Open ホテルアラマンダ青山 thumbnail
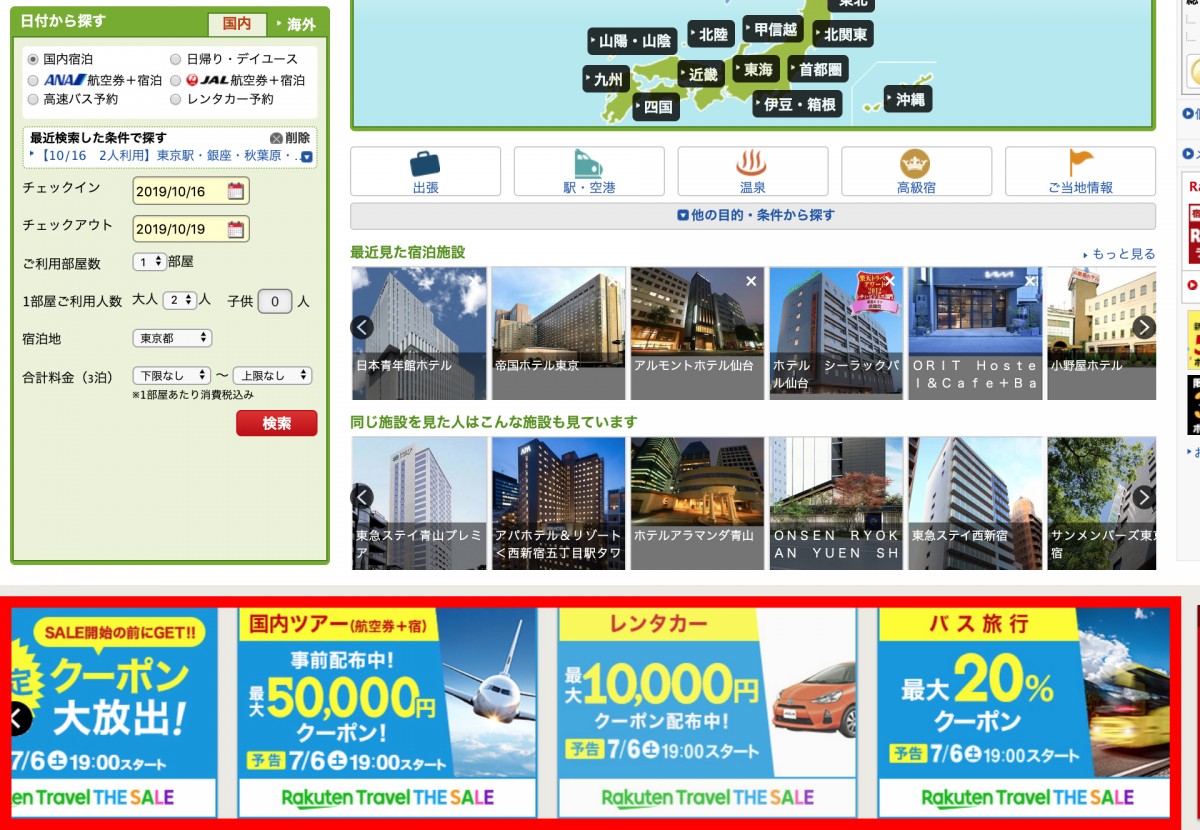The width and height of the screenshot is (1200, 830). pyautogui.click(x=697, y=503)
